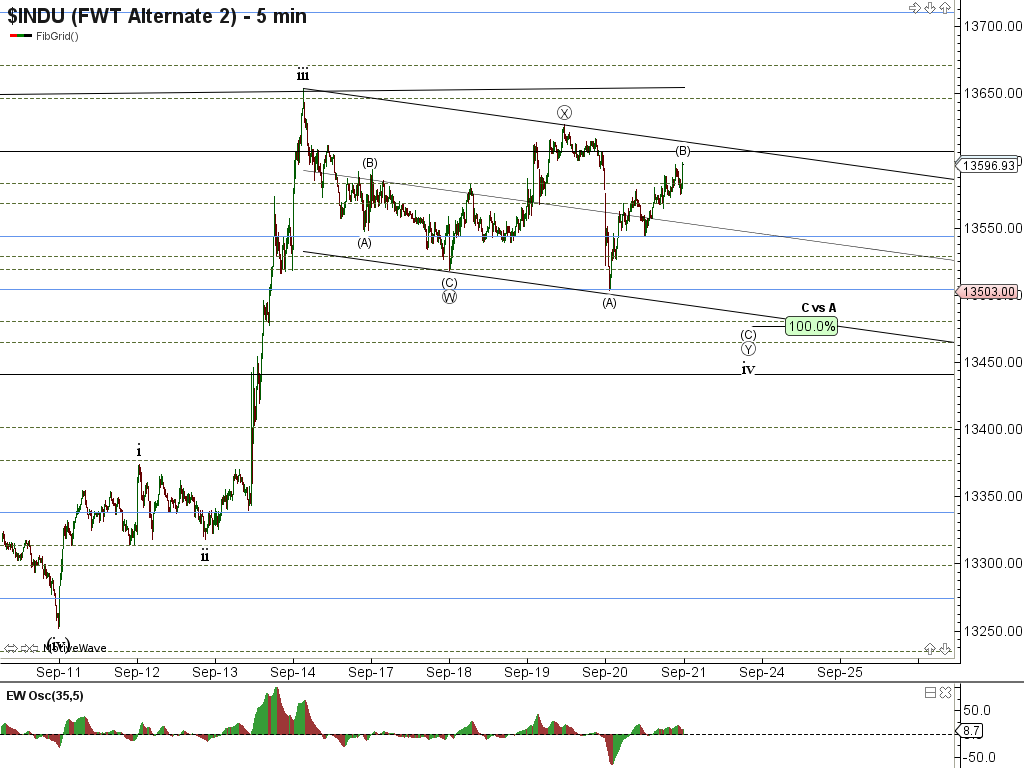Click the top-right down arrow icon
Screen dimensions: 1024x768
929,8
